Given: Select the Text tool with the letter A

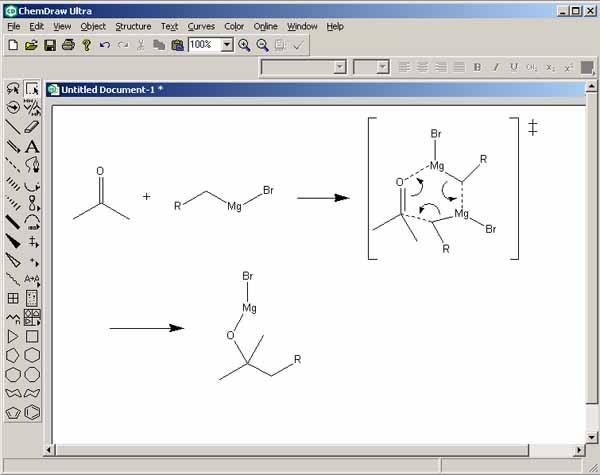Looking at the screenshot, I should [32, 146].
